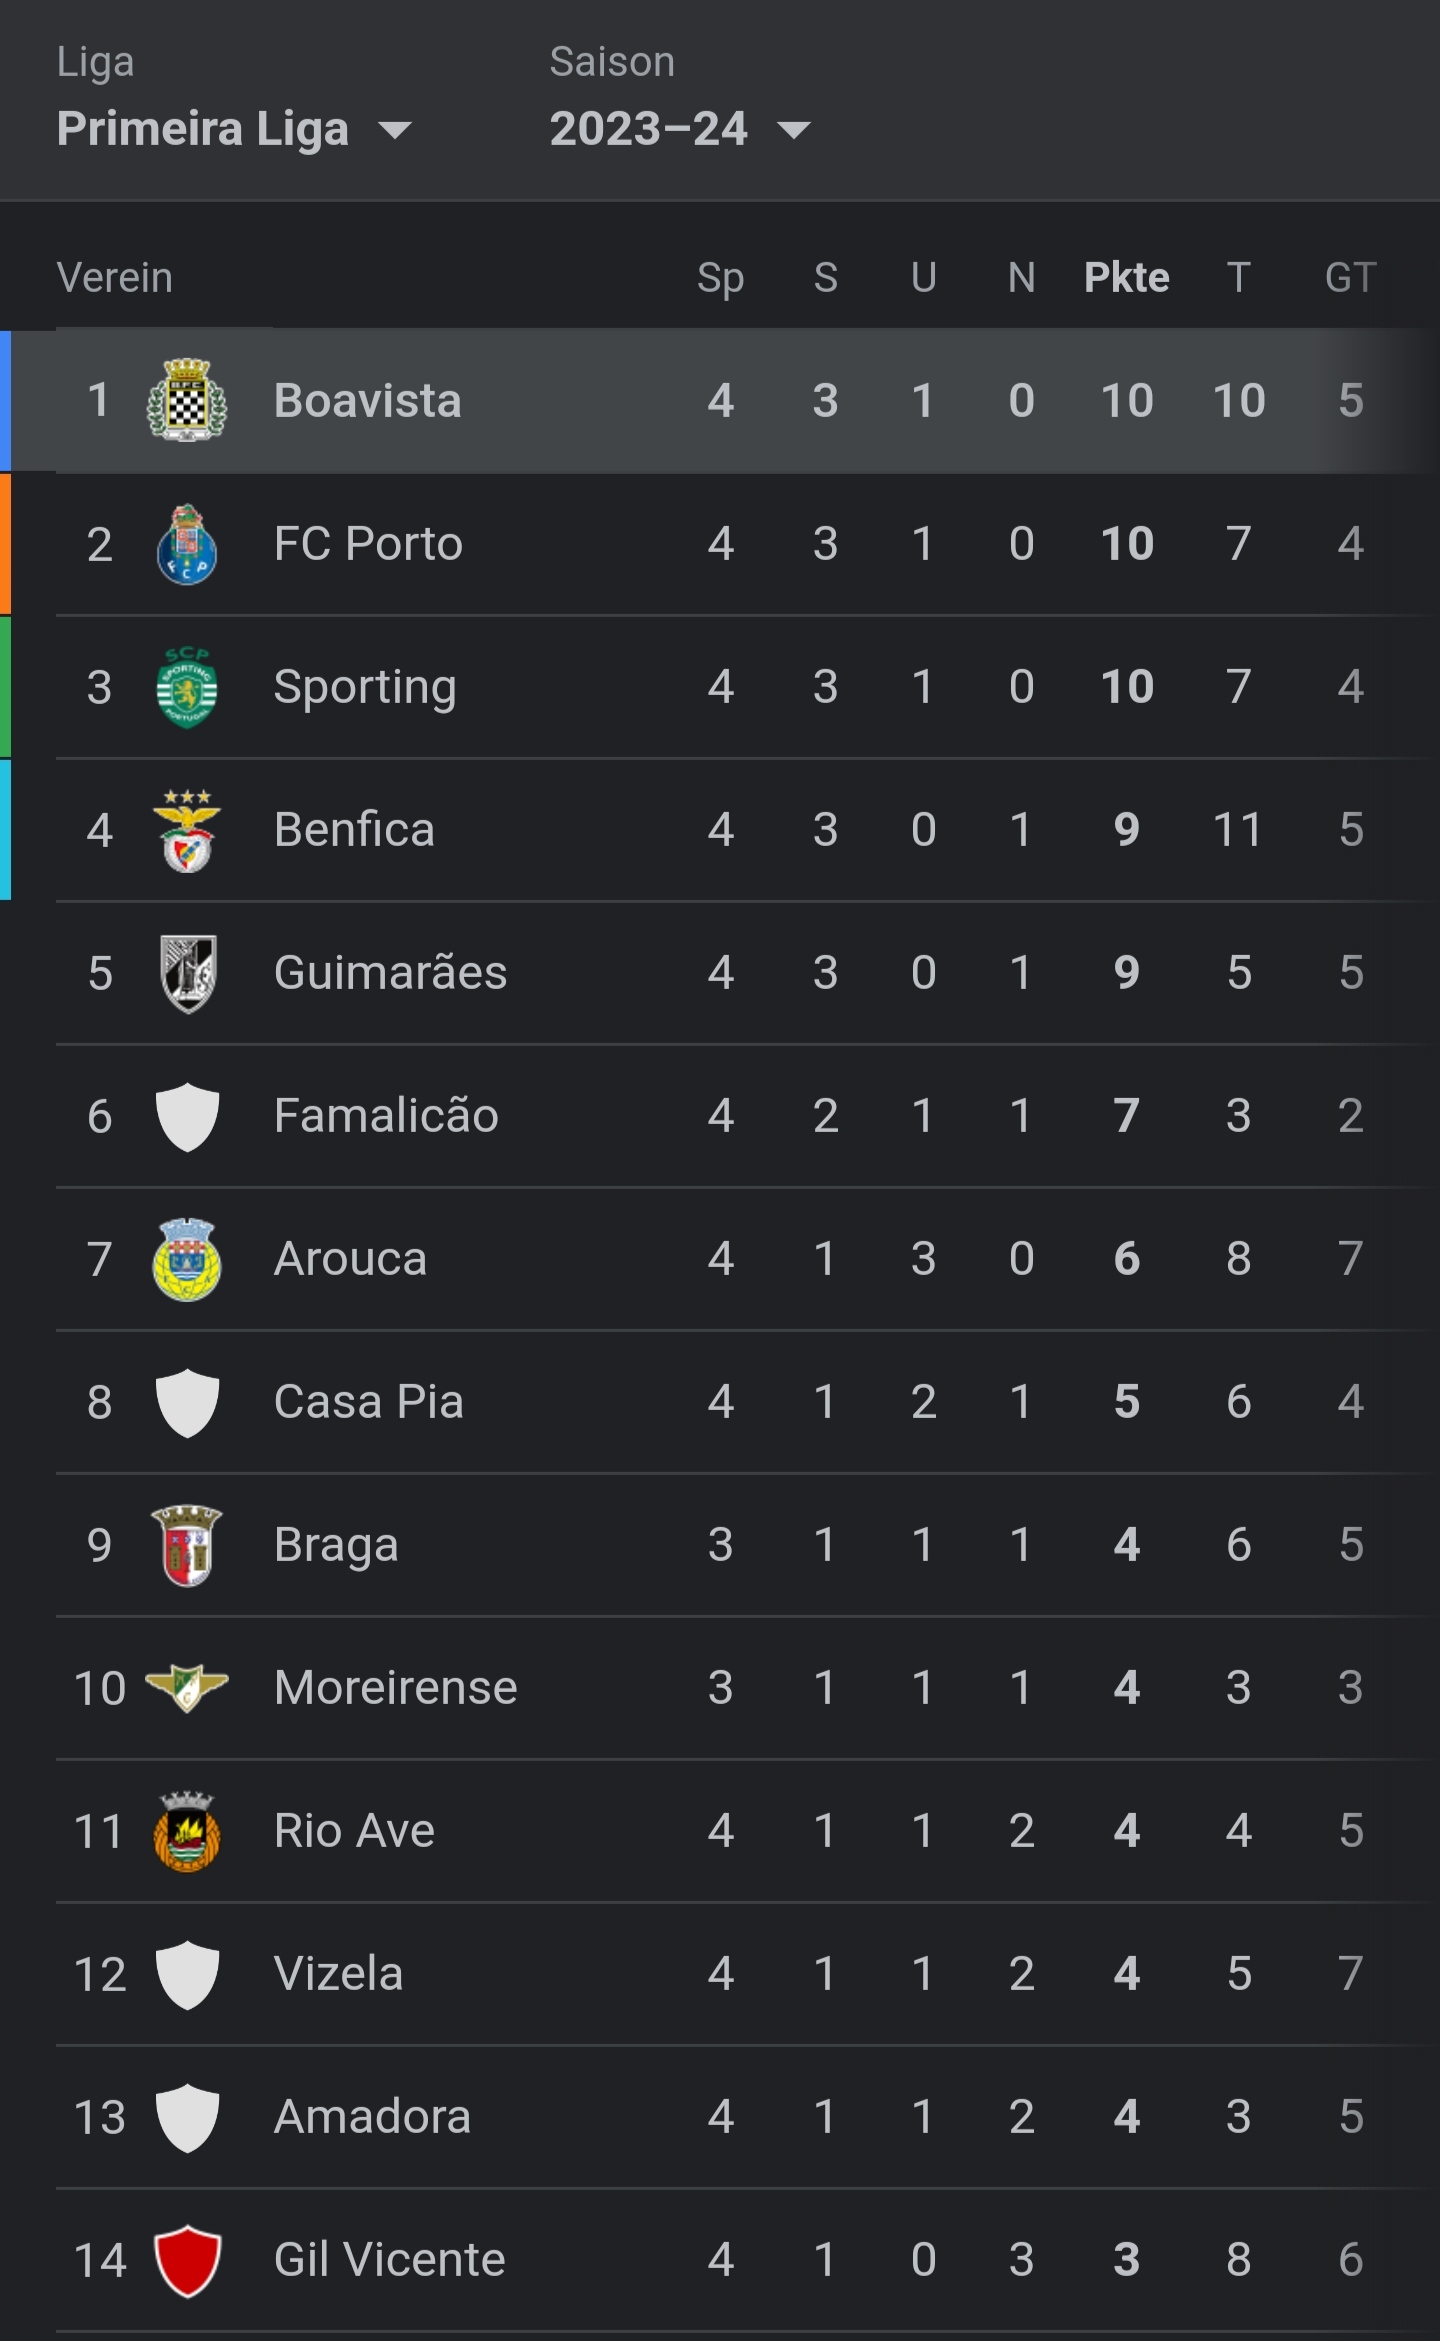Click the Verein column header
This screenshot has height=2341, width=1440.
tap(115, 277)
